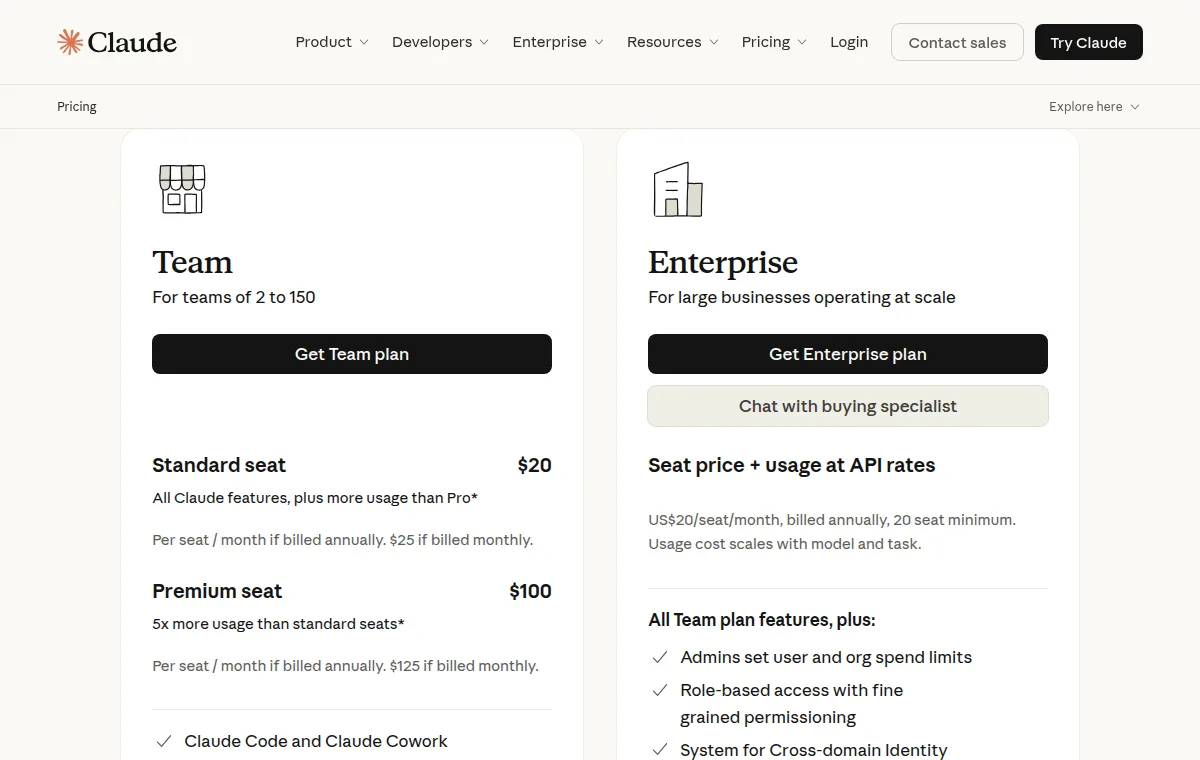This screenshot has width=1200, height=760.
Task: Click checkmark beside Claude Code and Claude Cowork
Action: point(164,741)
